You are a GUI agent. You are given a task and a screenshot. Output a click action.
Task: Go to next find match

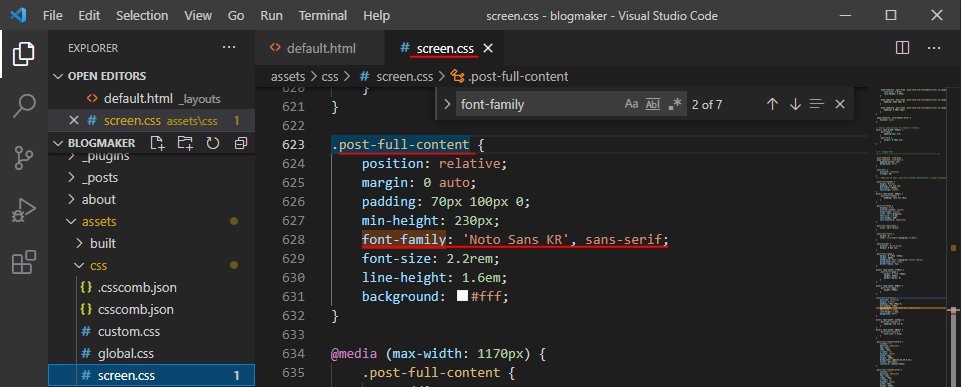(x=795, y=104)
